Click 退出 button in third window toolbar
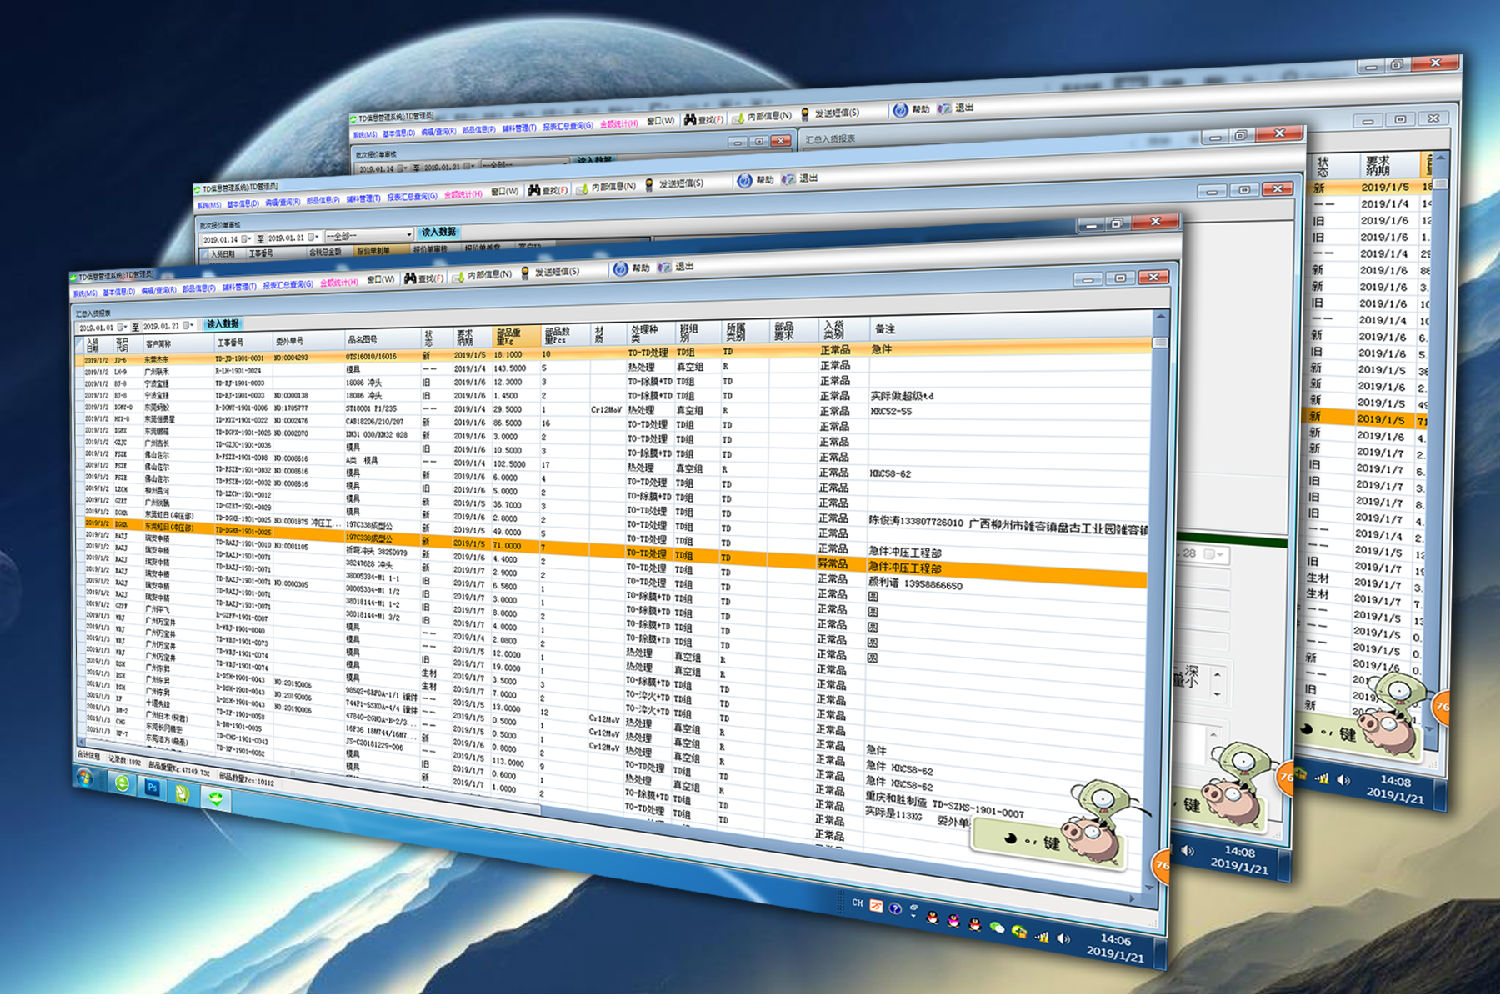 tap(964, 107)
